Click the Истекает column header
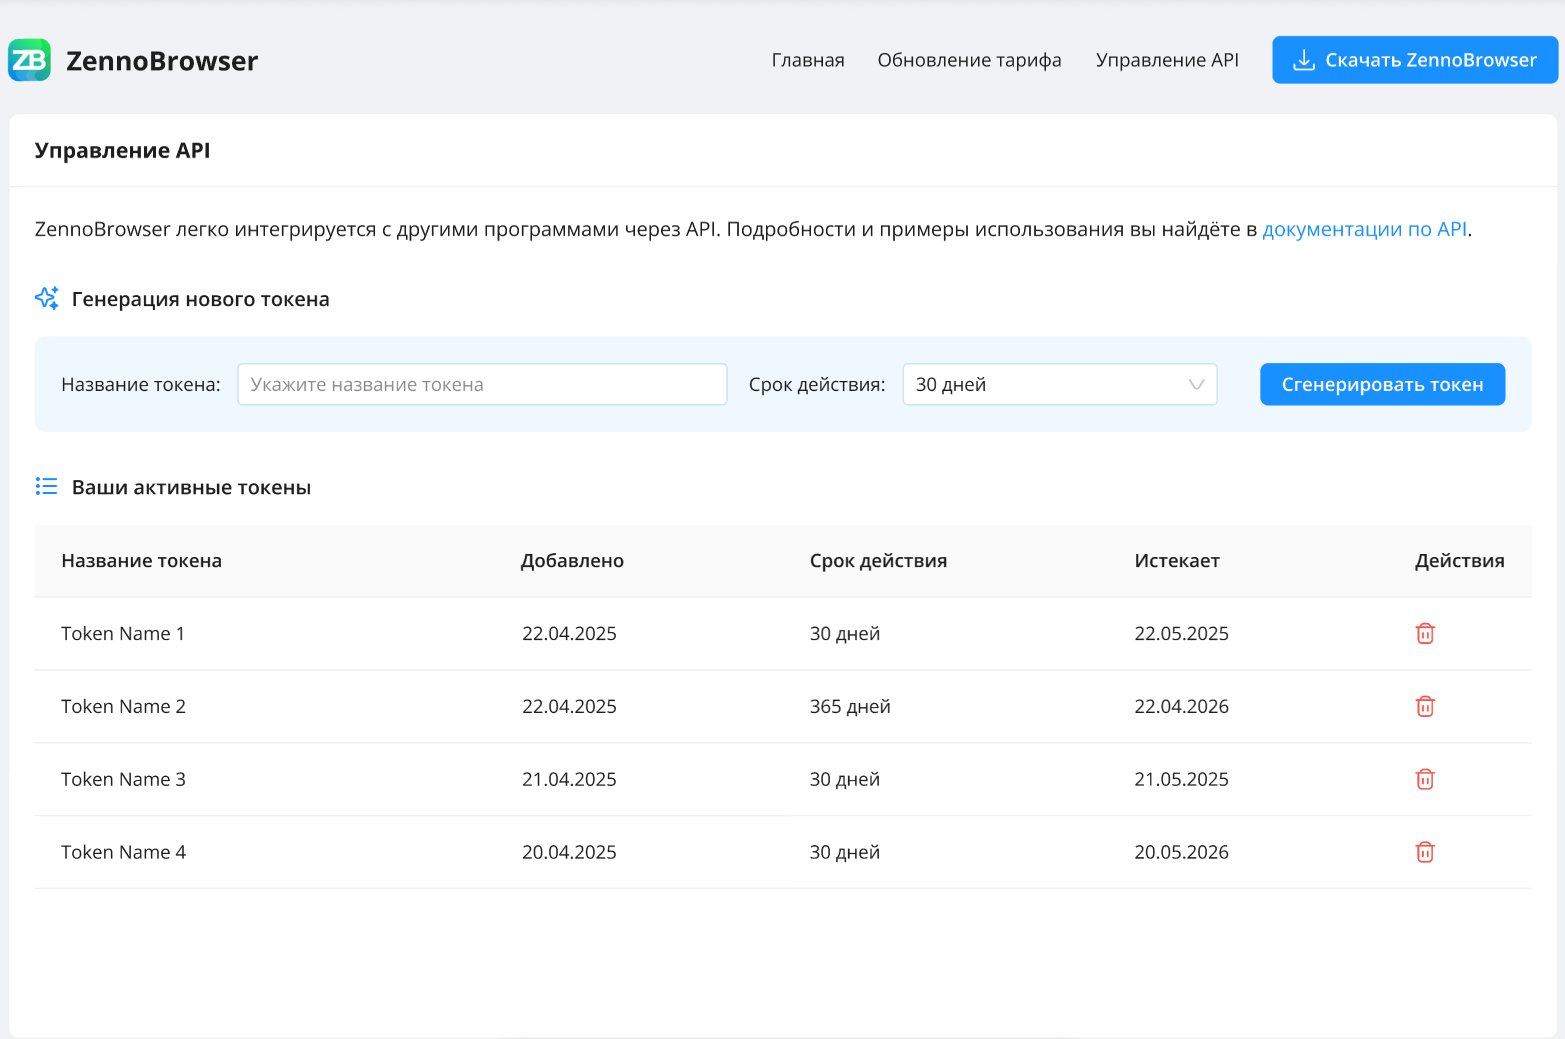The height and width of the screenshot is (1039, 1565). tap(1176, 561)
